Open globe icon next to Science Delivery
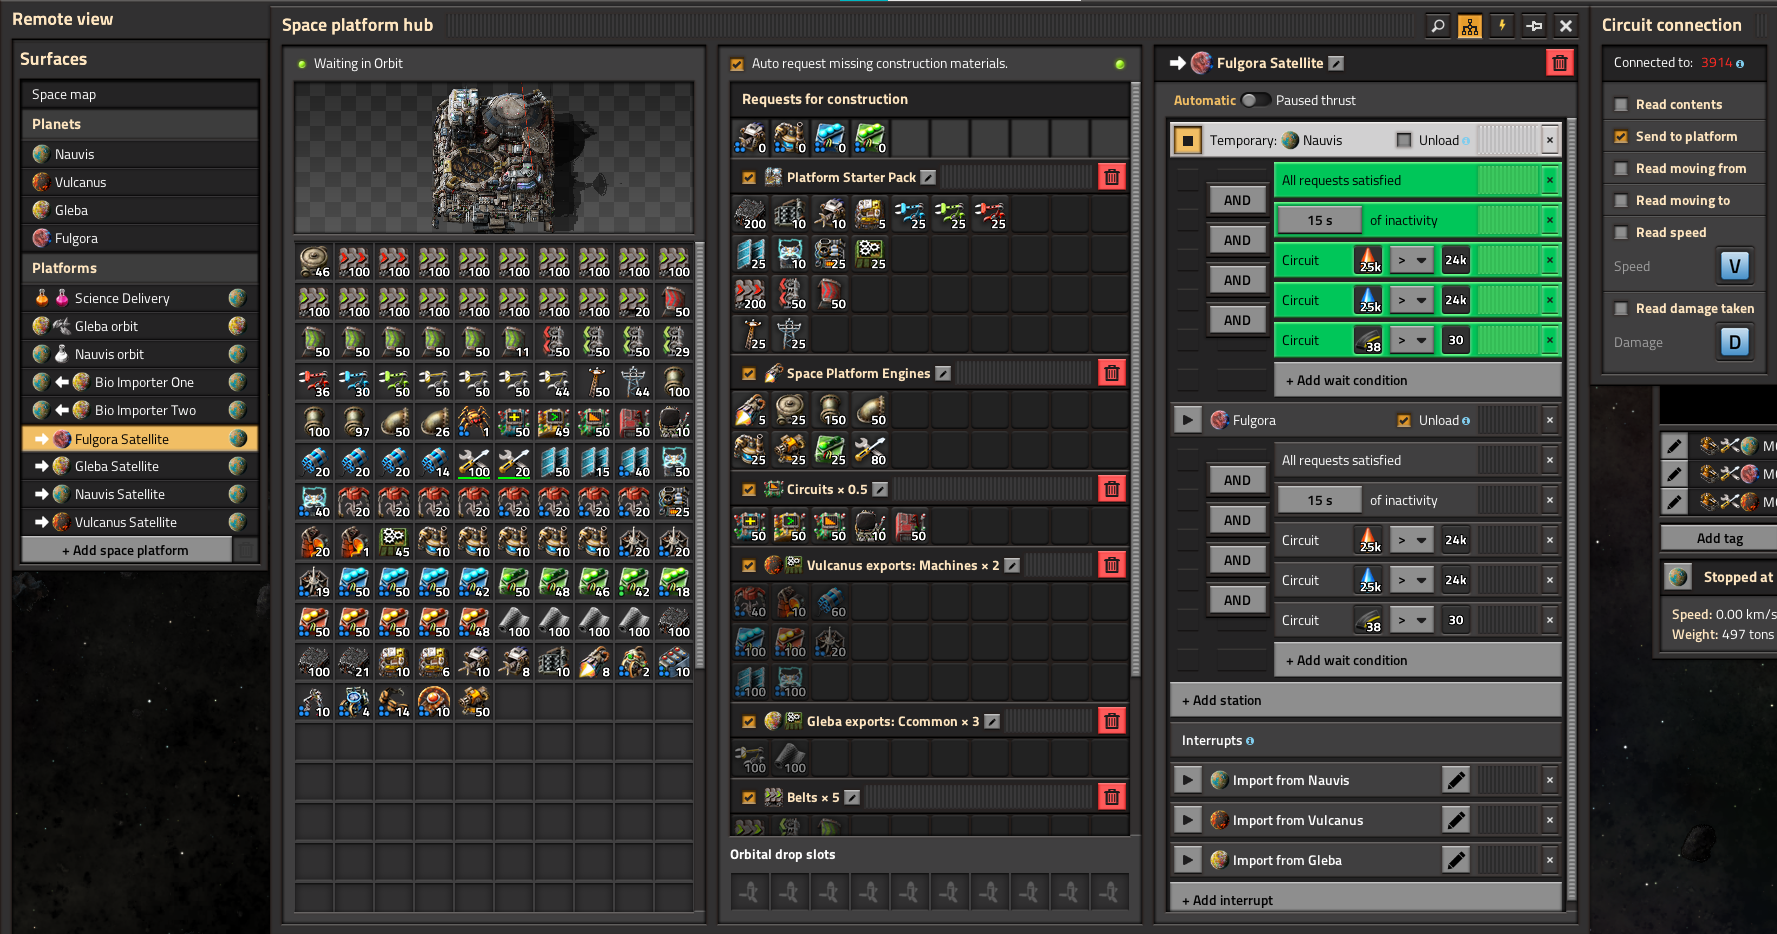This screenshot has height=934, width=1777. coord(237,298)
